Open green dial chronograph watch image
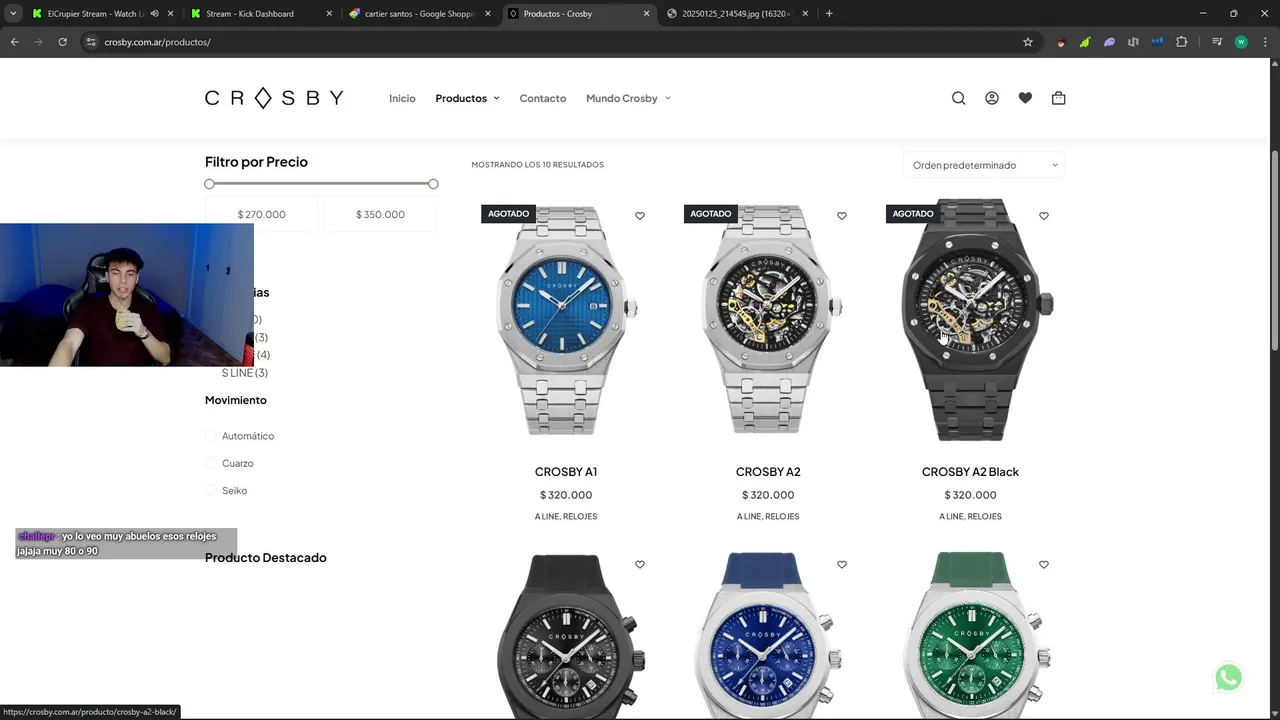Image resolution: width=1280 pixels, height=720 pixels. pos(970,635)
